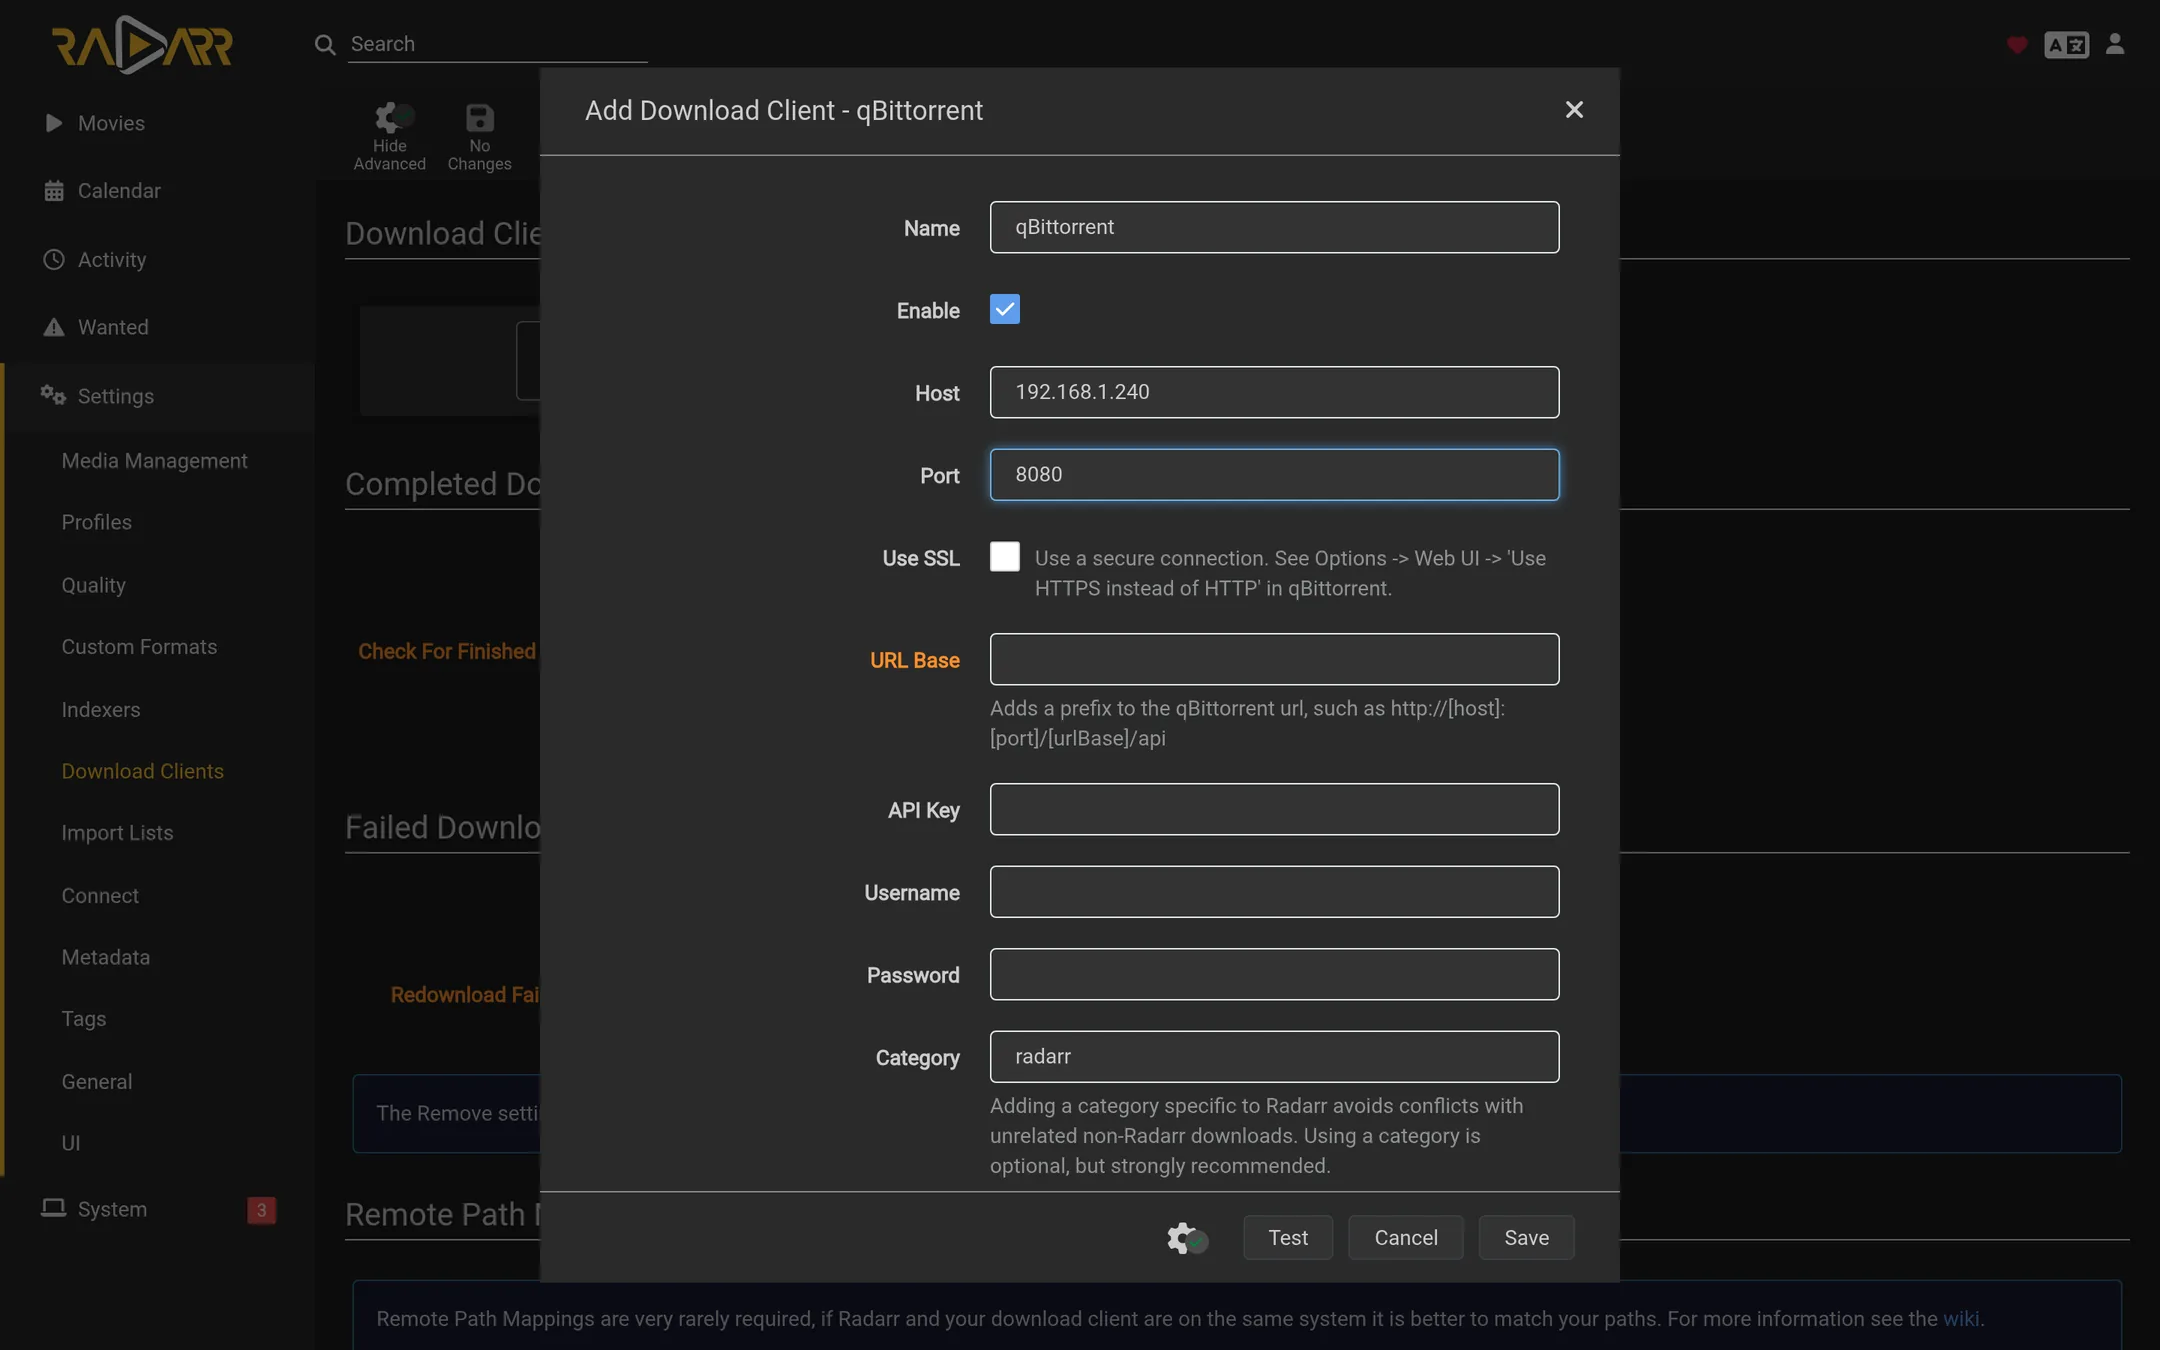Close the Add Download Client dialog
The image size is (2160, 1350).
(x=1574, y=110)
